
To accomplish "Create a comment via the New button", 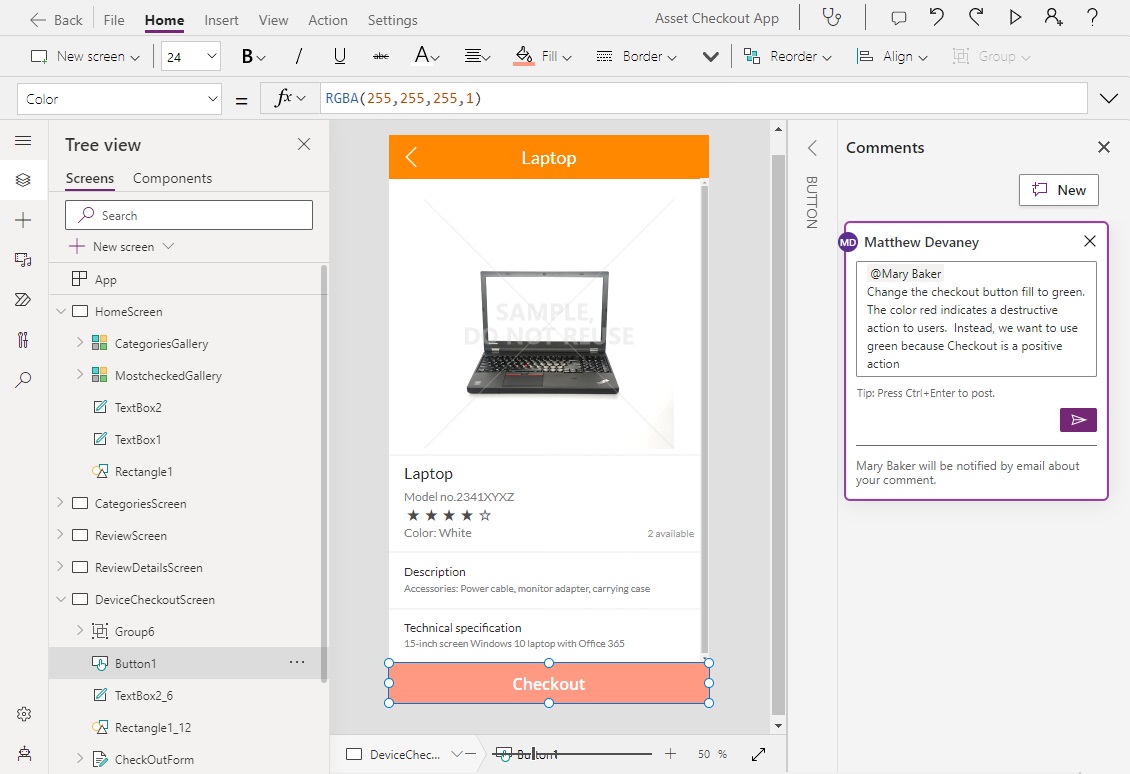I will [1058, 189].
